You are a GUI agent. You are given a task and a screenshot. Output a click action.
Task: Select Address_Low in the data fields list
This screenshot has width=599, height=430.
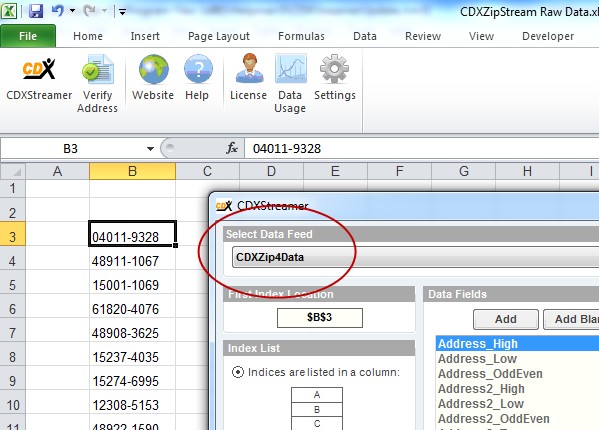click(517, 359)
